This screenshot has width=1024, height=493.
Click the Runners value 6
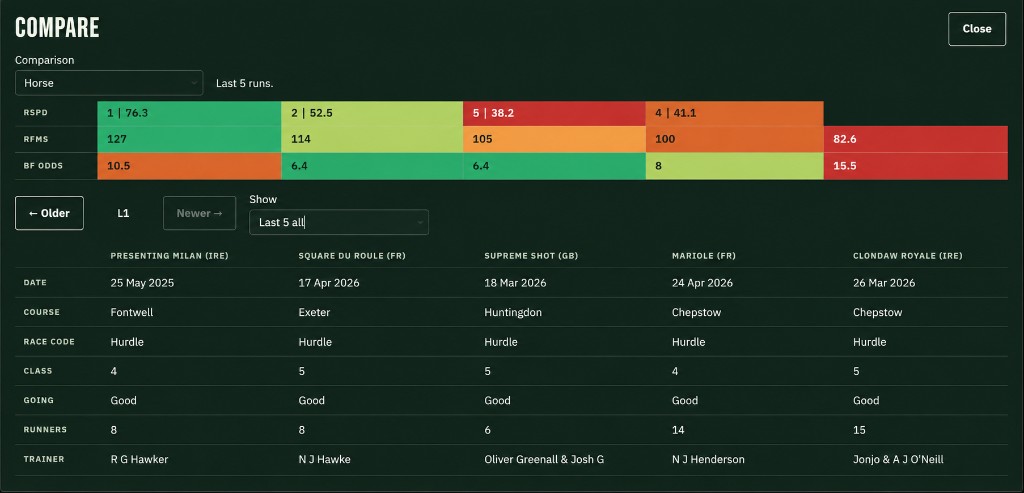click(x=487, y=430)
